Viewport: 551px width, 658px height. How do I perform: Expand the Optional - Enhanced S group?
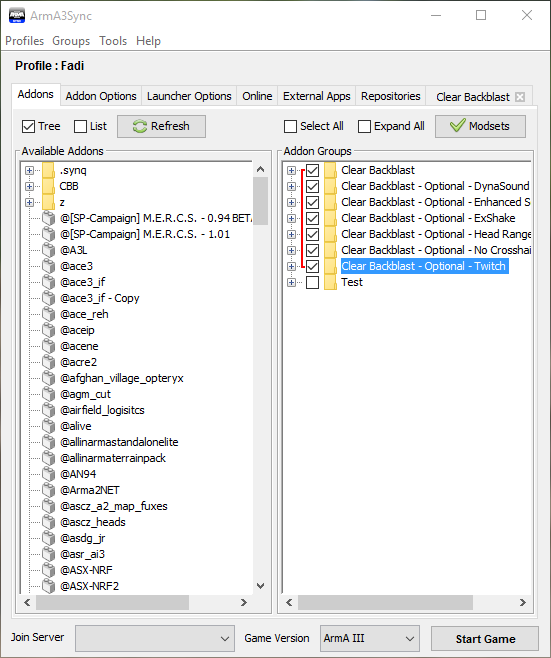[291, 202]
